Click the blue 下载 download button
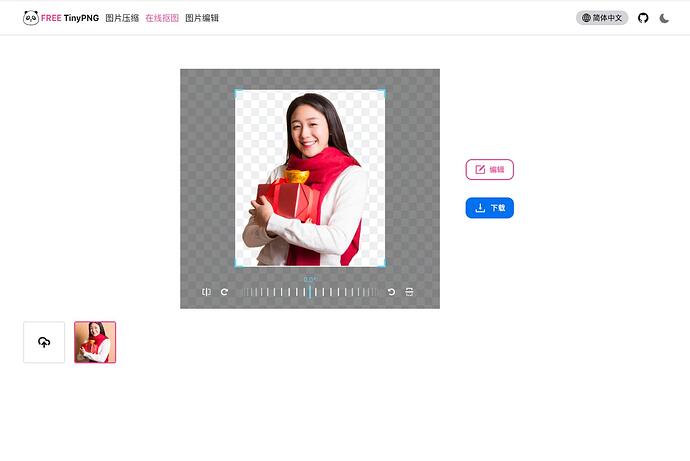690x461 pixels. tap(490, 208)
